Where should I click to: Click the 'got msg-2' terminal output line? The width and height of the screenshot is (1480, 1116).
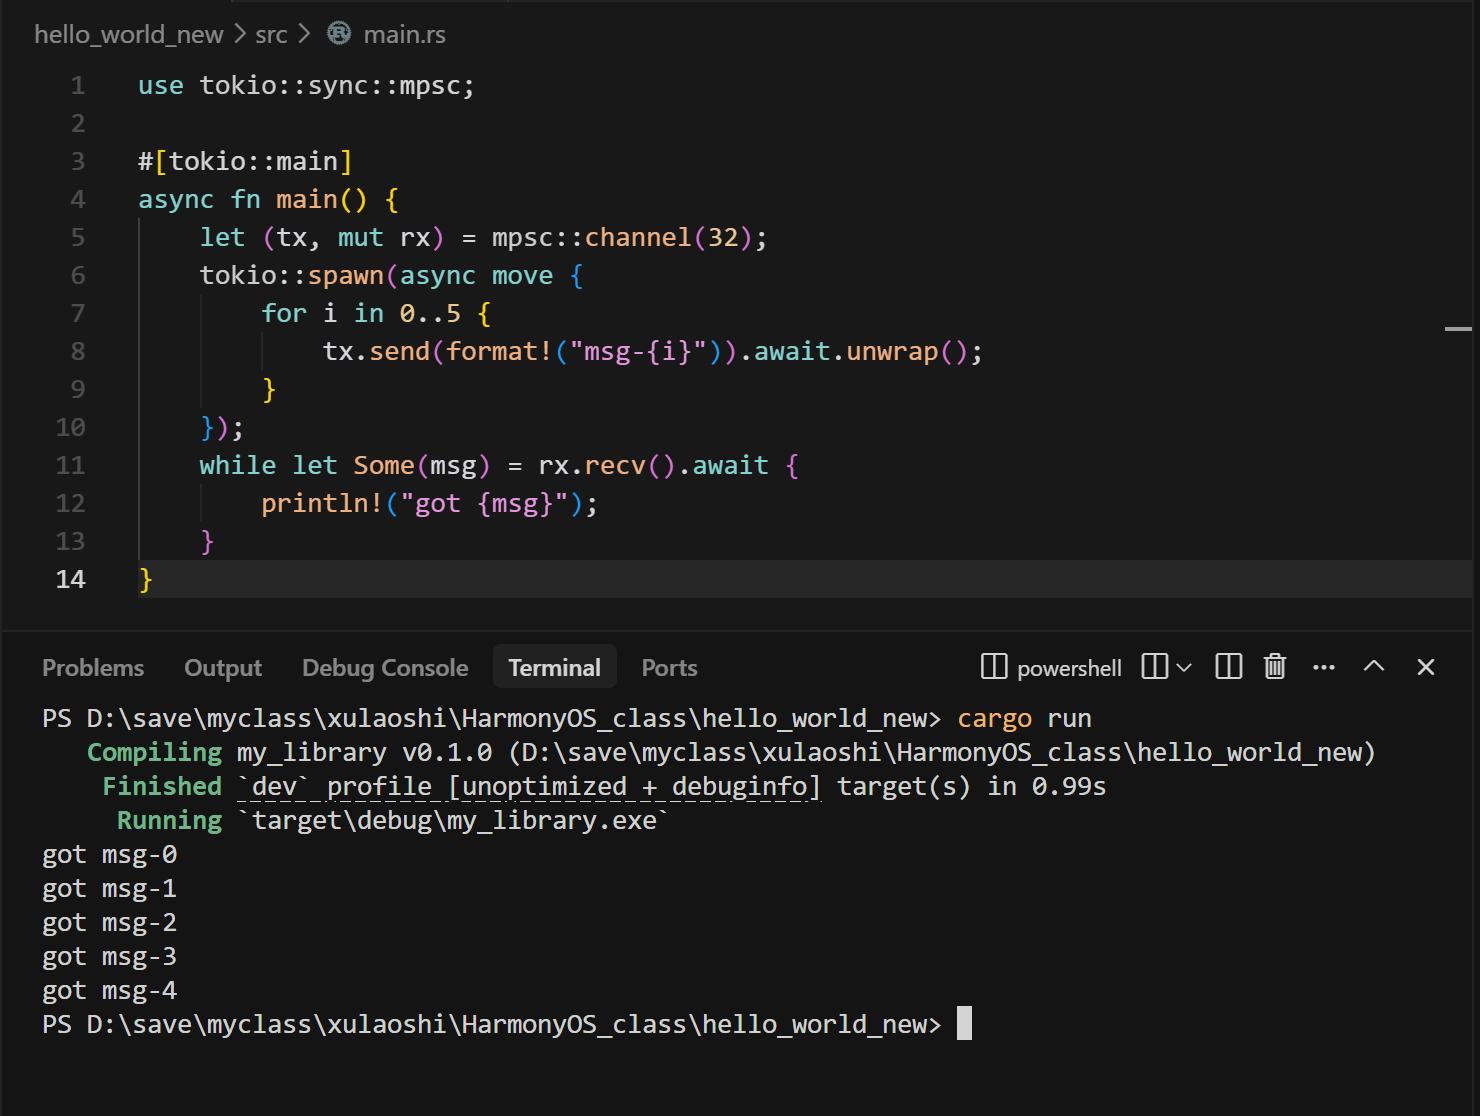[x=110, y=923]
